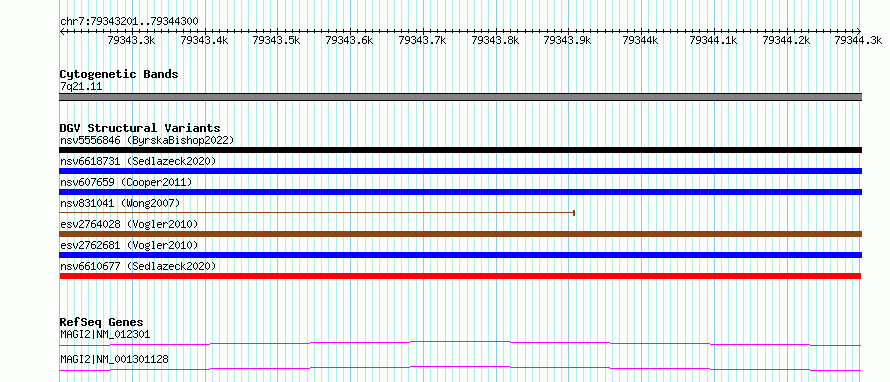The width and height of the screenshot is (890, 382).
Task: Click the nsv6618731 (Sedlazeck2020) label
Action: 138,161
